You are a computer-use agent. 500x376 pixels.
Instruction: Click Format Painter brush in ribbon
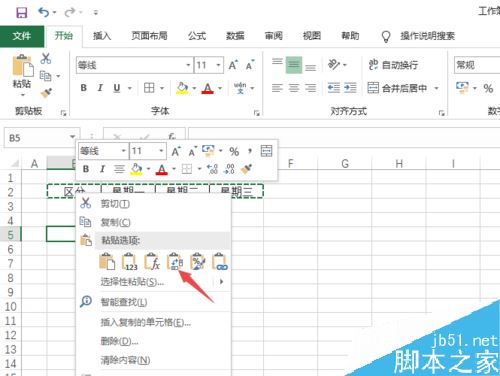[x=46, y=93]
